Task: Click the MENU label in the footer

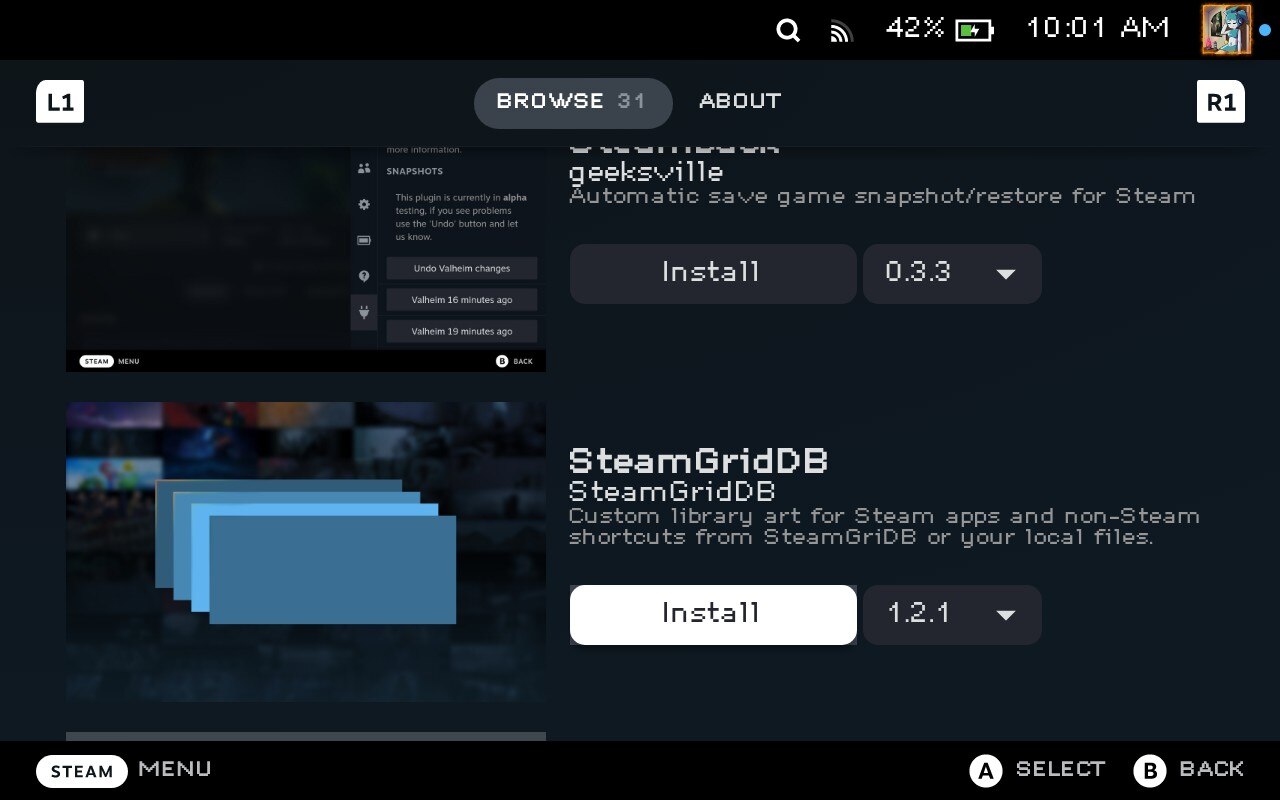Action: (x=175, y=769)
